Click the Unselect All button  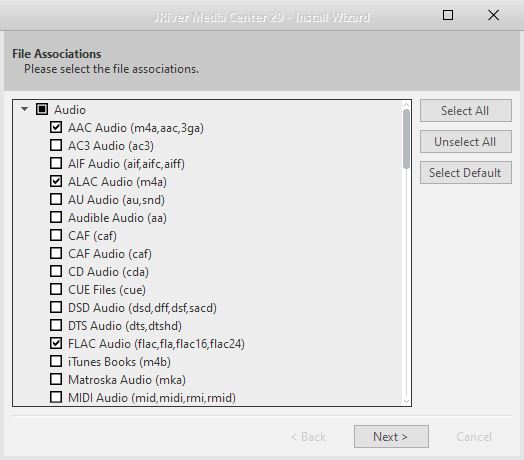466,142
